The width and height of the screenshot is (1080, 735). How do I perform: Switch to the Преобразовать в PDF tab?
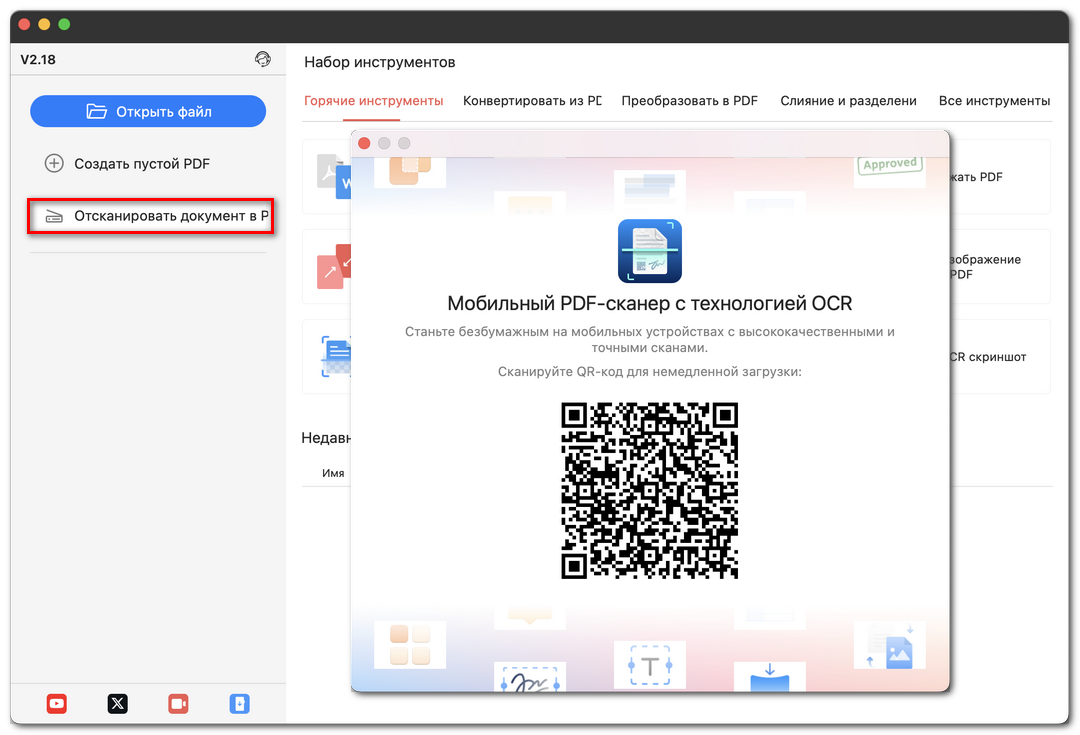689,101
